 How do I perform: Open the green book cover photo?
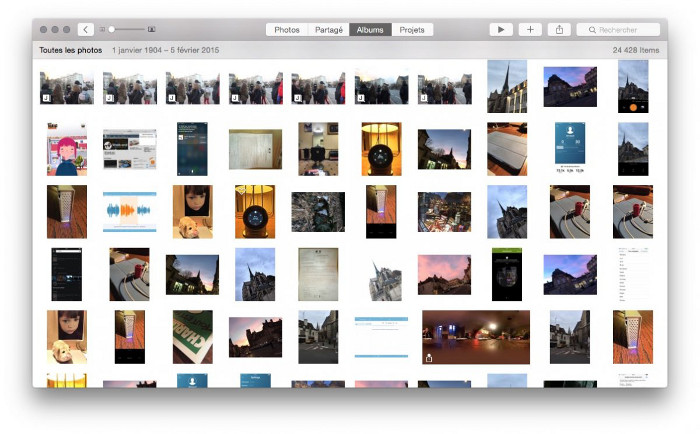pos(192,337)
